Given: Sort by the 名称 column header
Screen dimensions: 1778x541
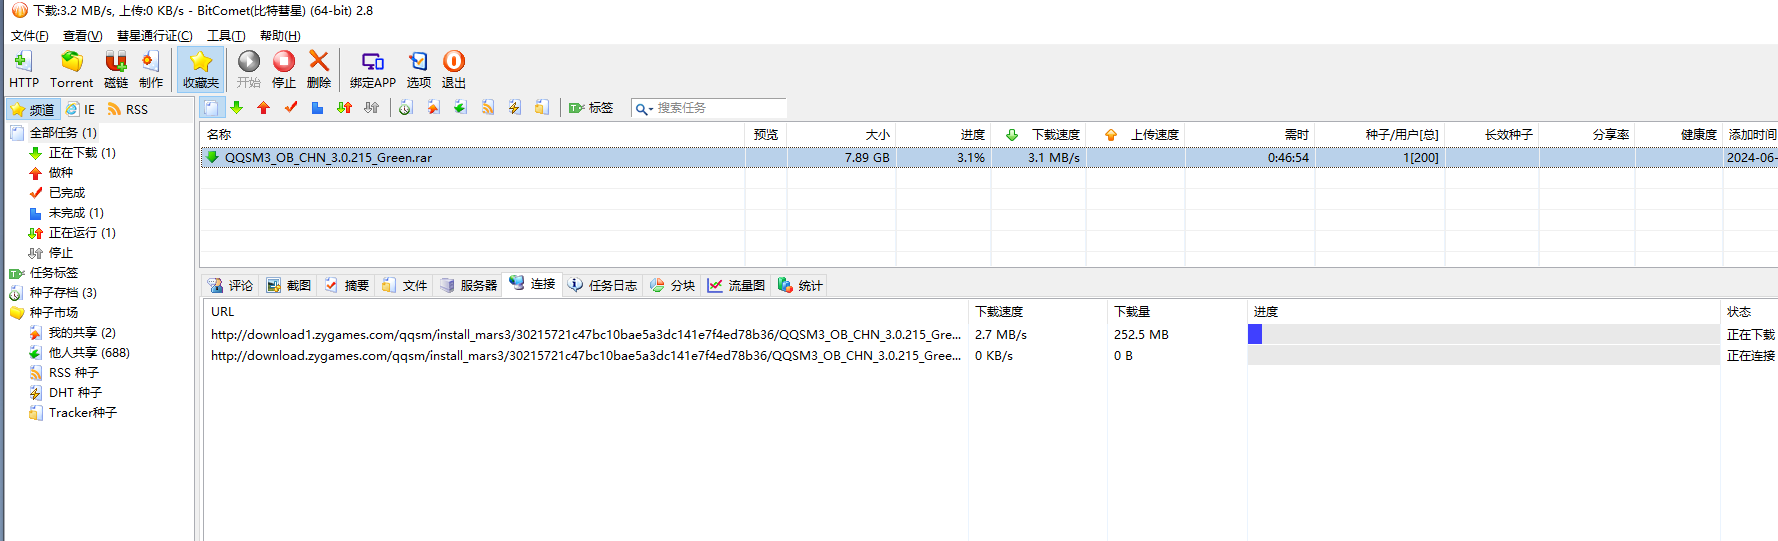Looking at the screenshot, I should point(472,134).
